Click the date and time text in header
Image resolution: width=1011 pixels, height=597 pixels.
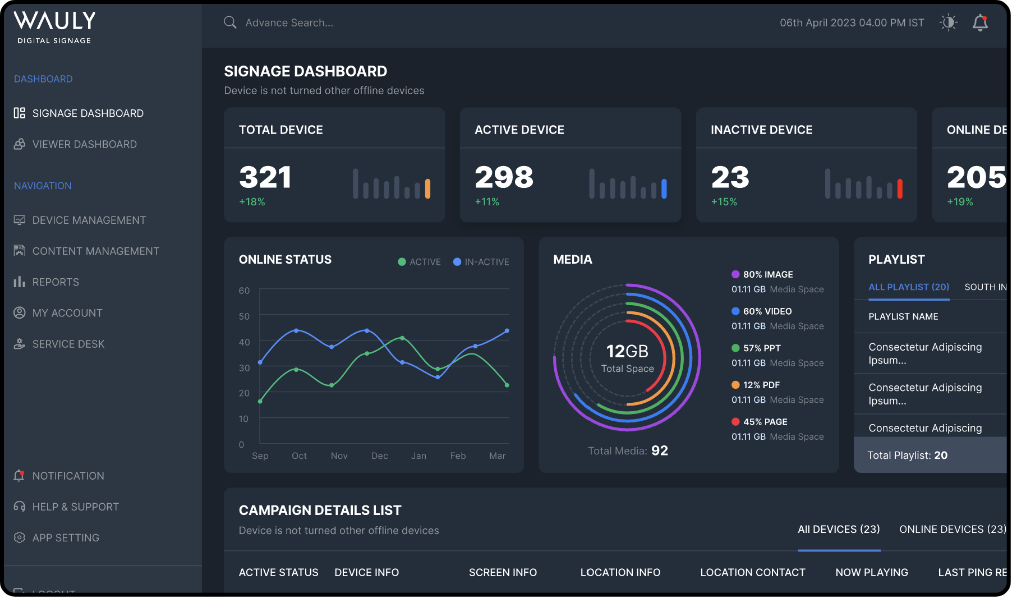852,23
